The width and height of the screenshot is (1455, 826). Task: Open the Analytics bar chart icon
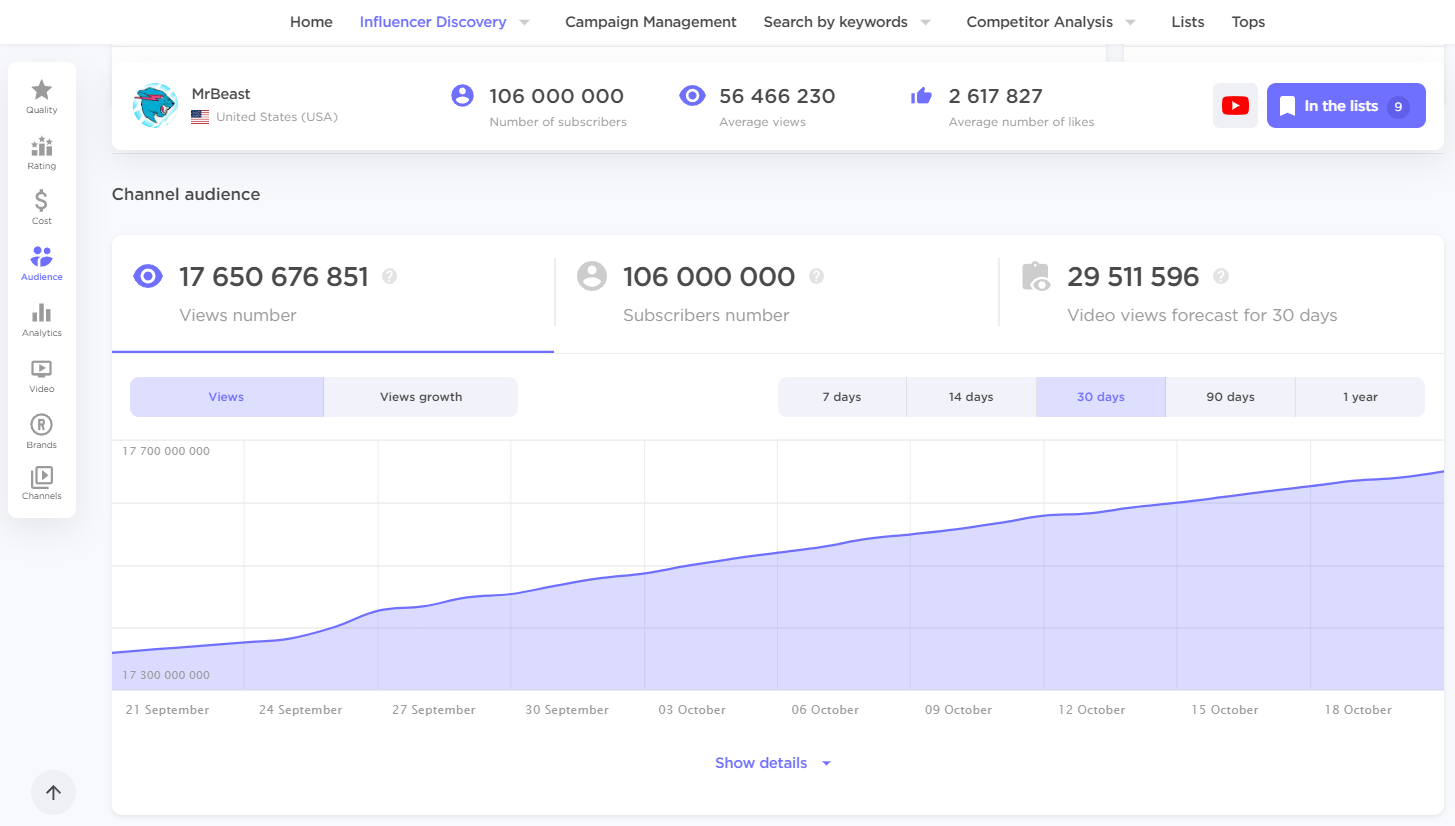[41, 313]
